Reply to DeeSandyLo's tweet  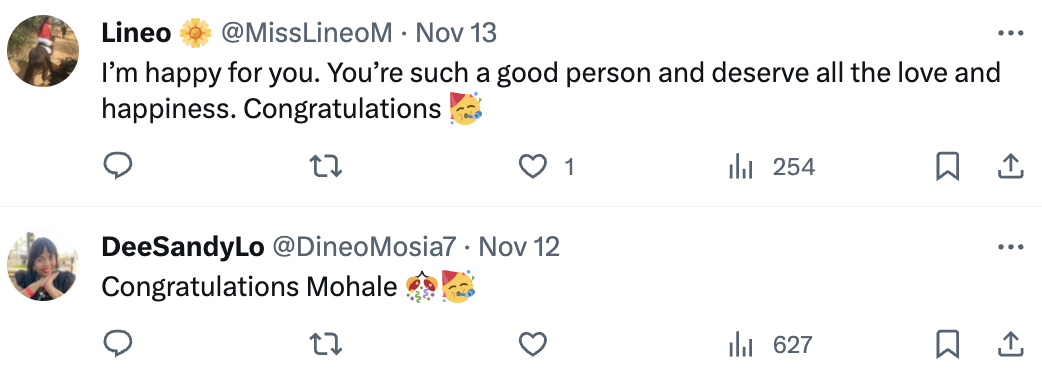pyautogui.click(x=118, y=344)
